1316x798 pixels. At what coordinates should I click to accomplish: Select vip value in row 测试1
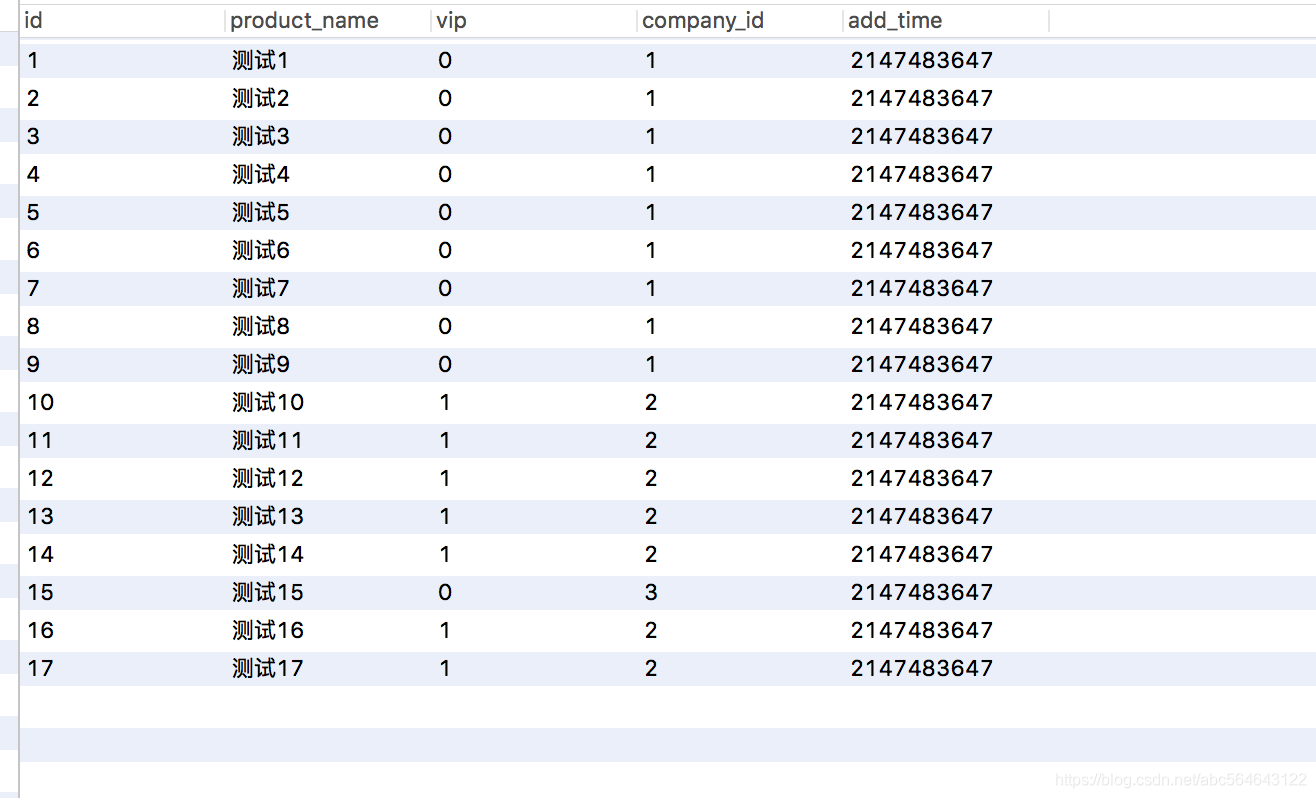[x=445, y=61]
